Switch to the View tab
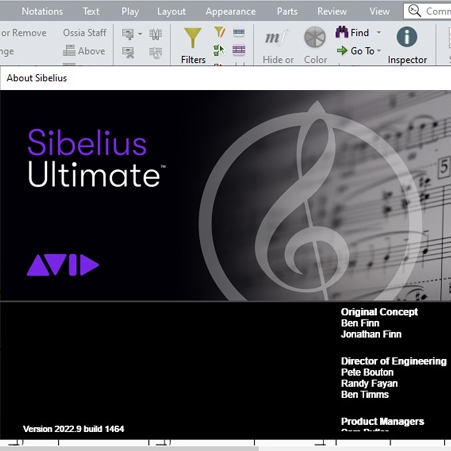 click(x=379, y=11)
